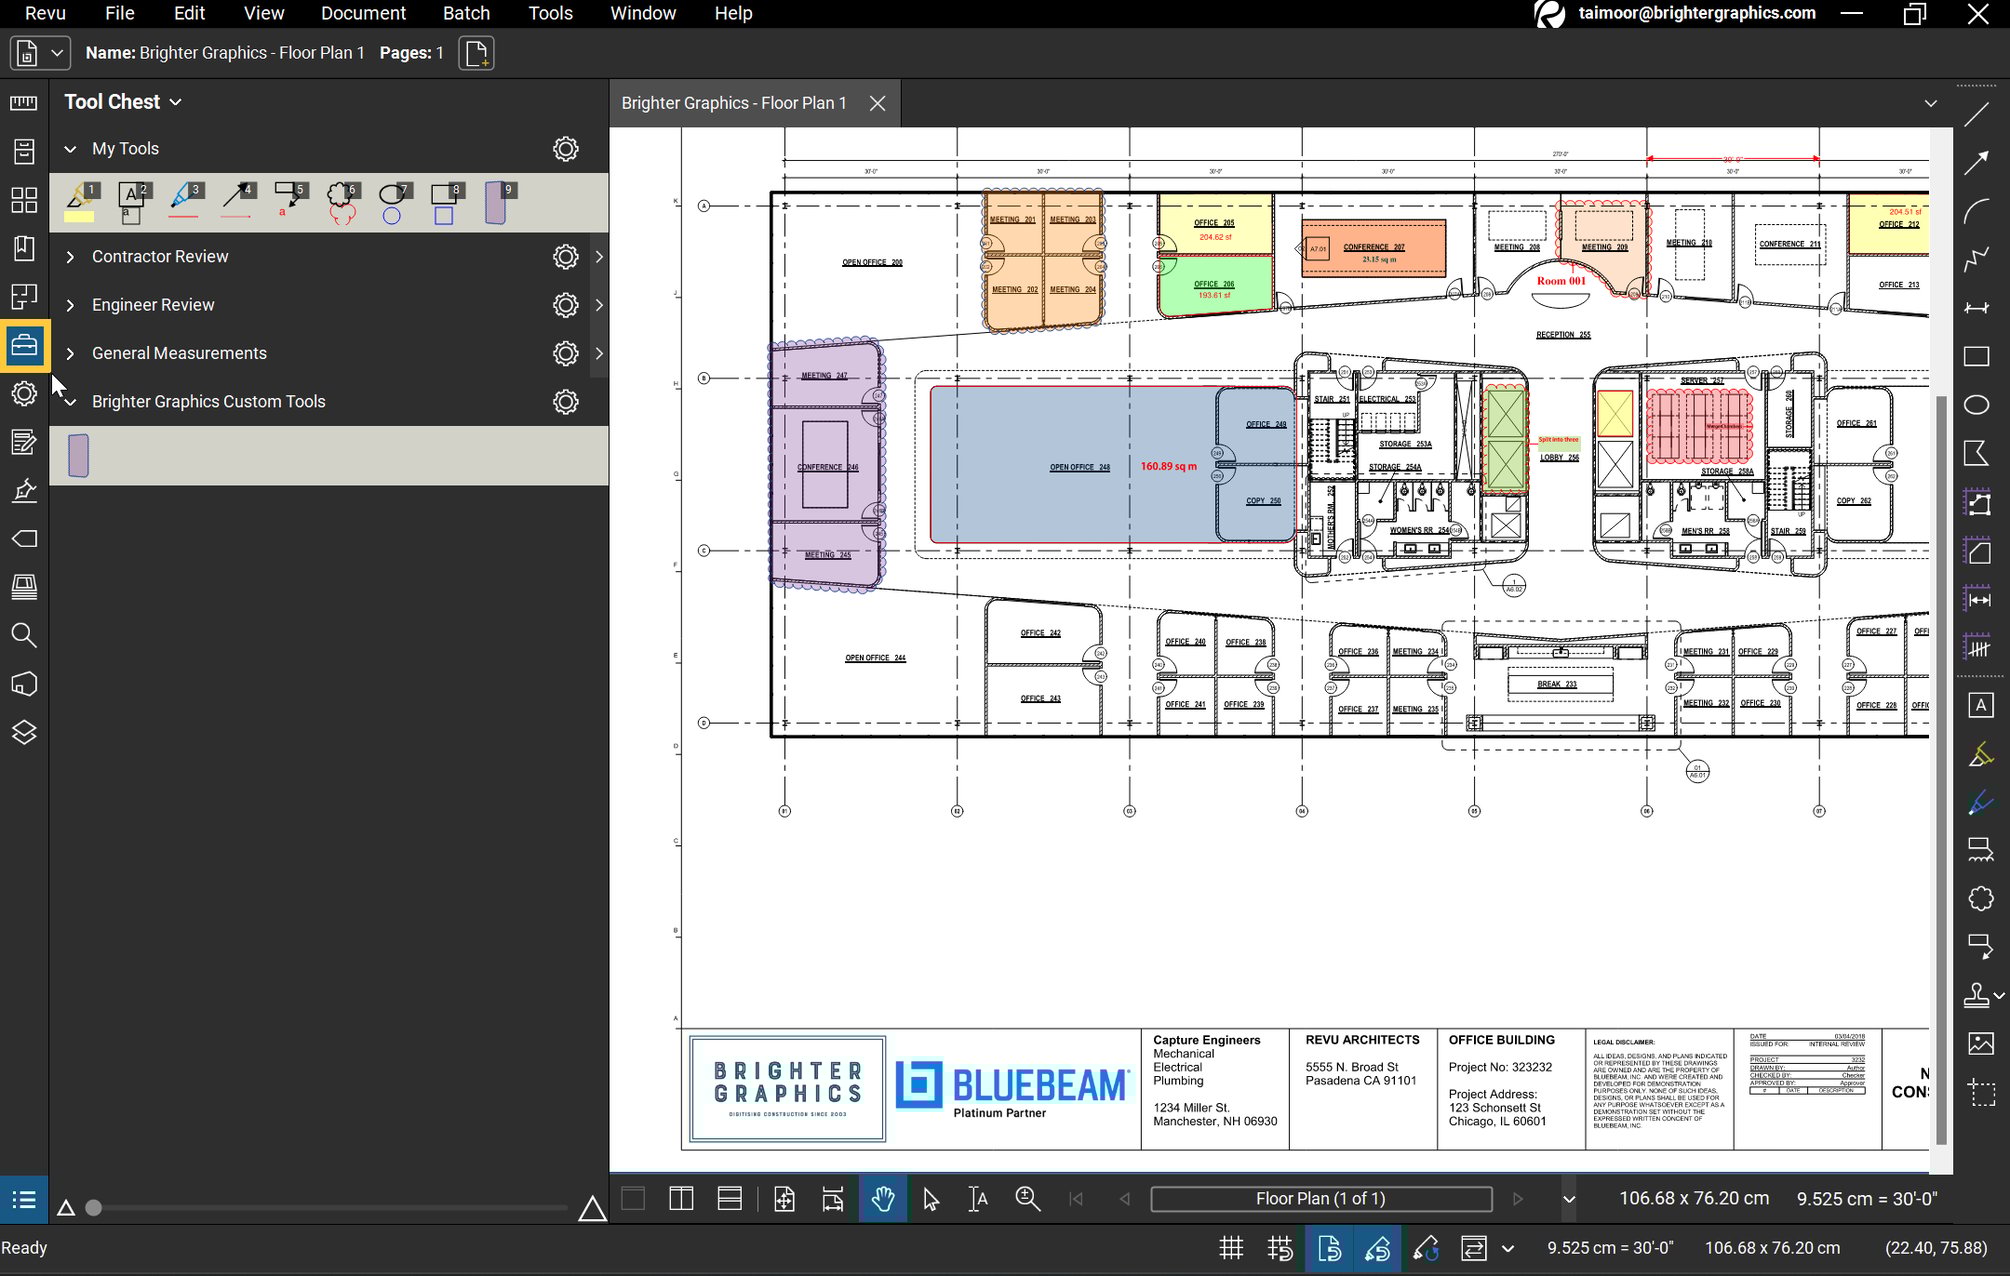The image size is (2010, 1276).
Task: Click the add page button next to Pages
Action: point(476,52)
